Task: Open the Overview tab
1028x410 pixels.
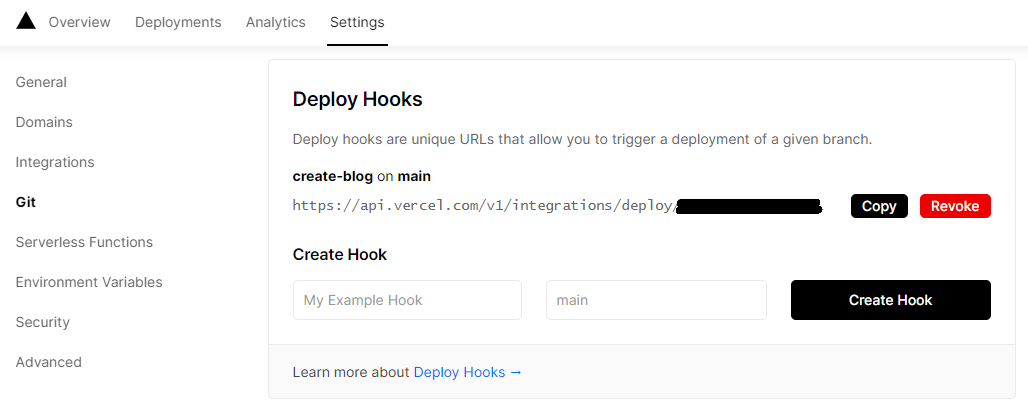Action: [79, 22]
